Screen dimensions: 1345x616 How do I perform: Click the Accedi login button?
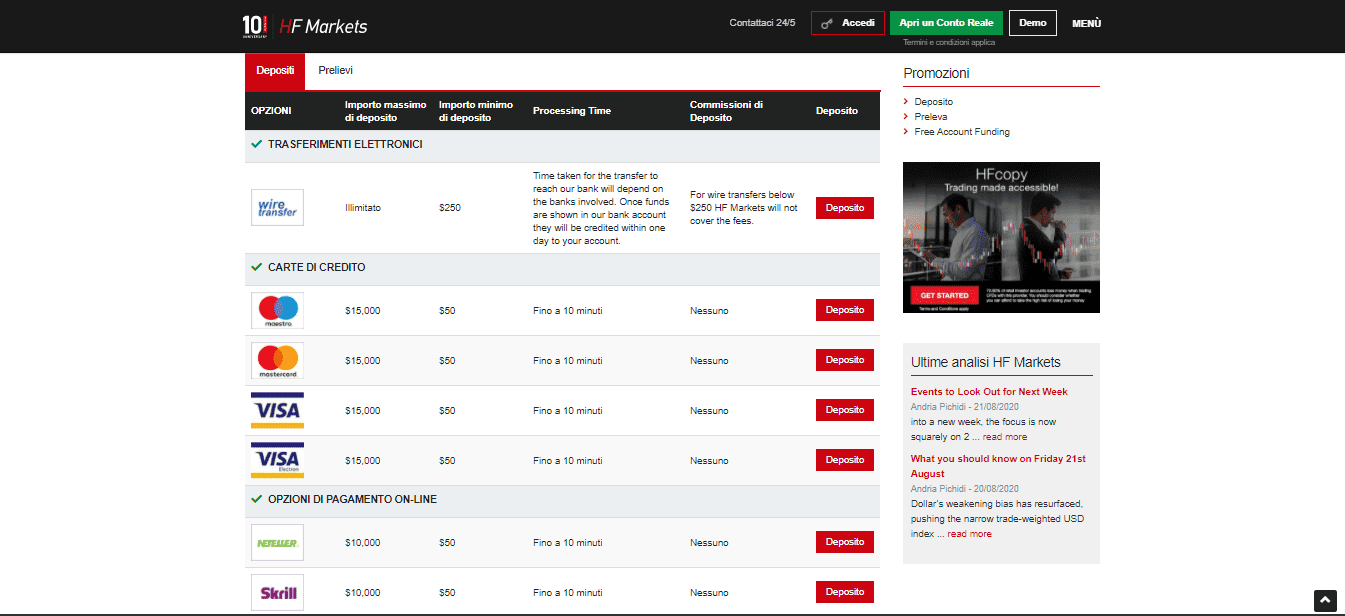848,23
